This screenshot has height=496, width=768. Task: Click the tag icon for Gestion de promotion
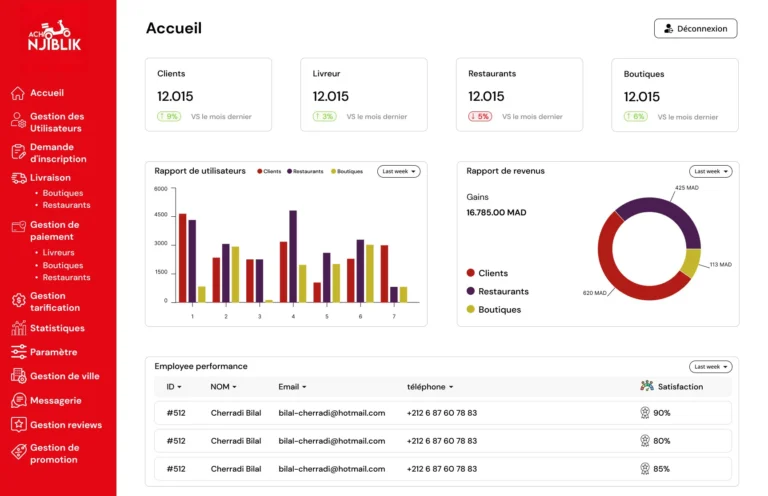click(x=19, y=451)
